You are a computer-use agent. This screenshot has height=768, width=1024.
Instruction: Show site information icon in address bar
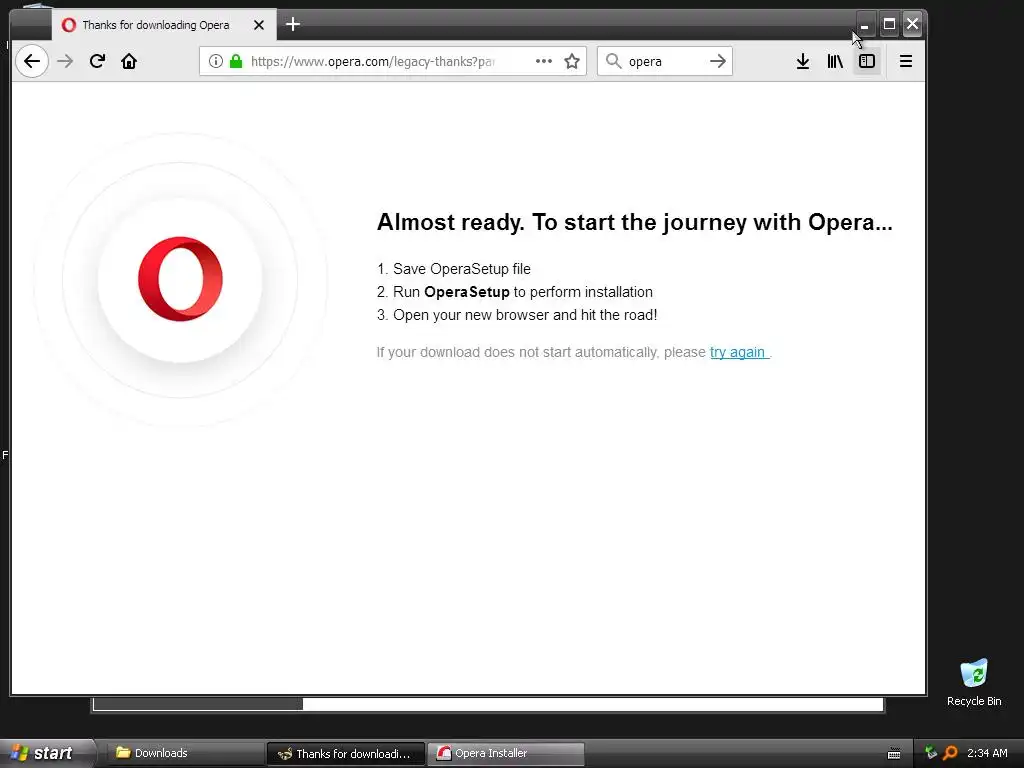click(x=216, y=61)
